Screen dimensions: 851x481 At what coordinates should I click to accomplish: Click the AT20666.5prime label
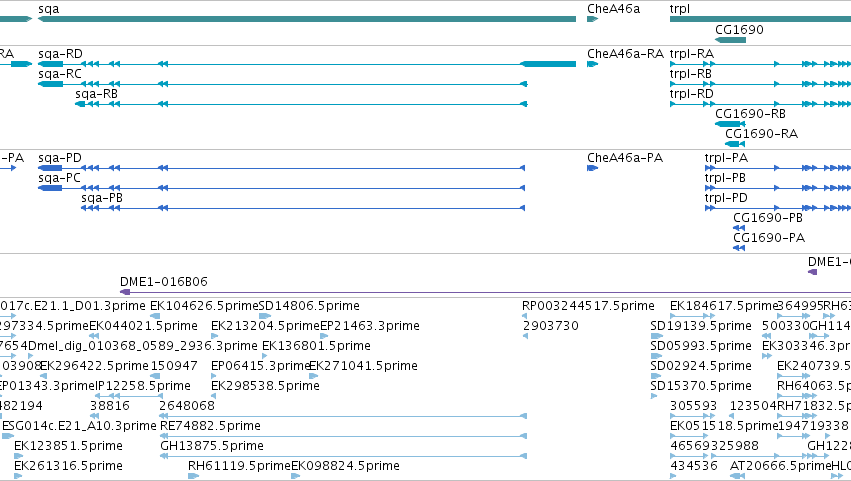(780, 467)
